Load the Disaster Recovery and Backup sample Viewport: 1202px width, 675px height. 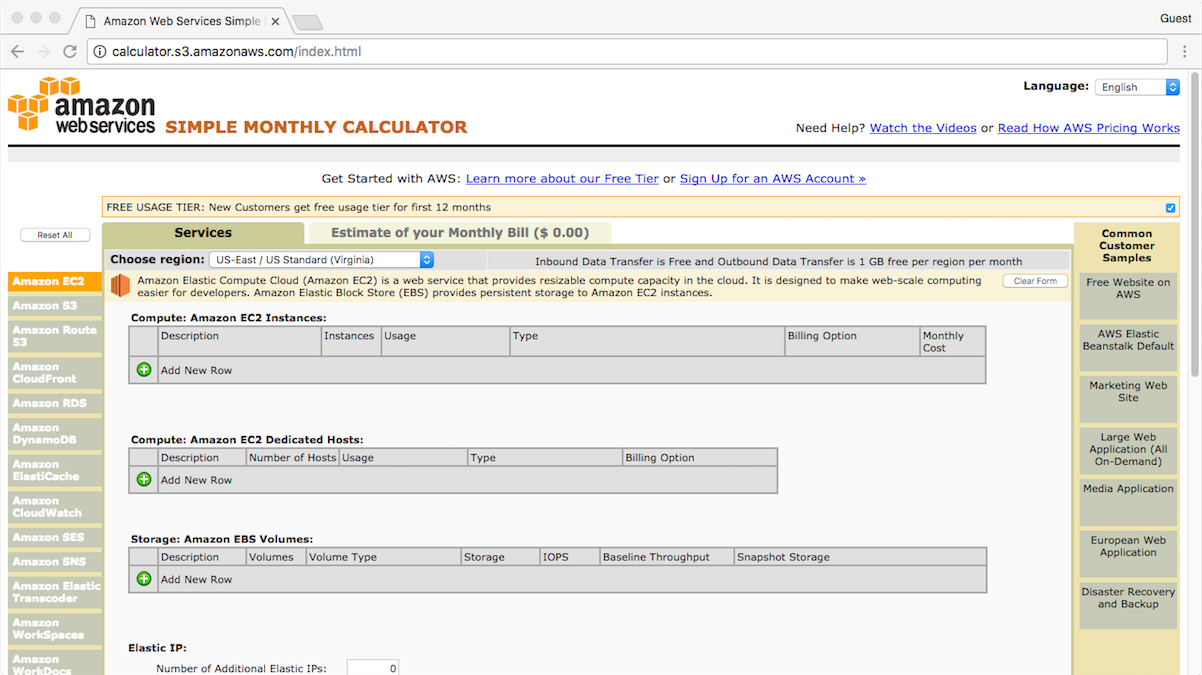[x=1128, y=605]
